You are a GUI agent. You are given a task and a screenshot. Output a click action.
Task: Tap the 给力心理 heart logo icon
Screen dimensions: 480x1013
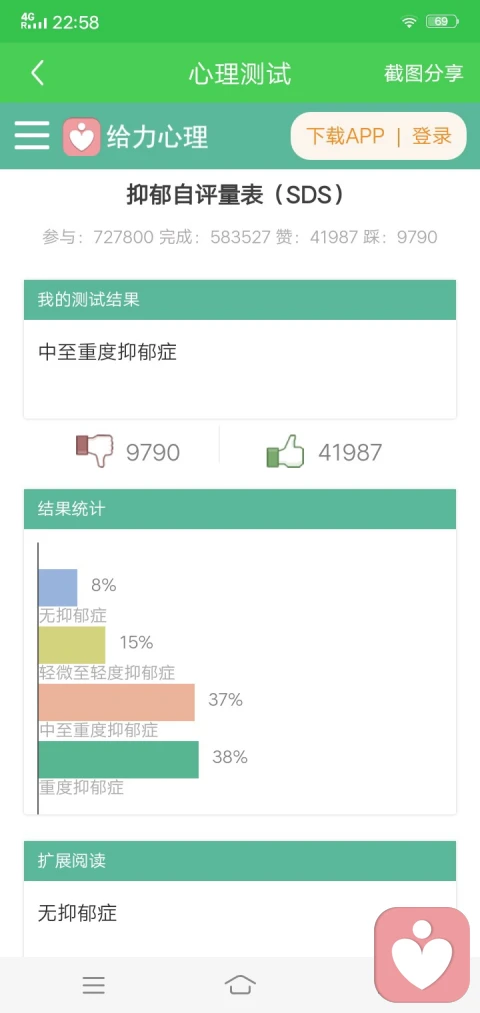tap(81, 136)
